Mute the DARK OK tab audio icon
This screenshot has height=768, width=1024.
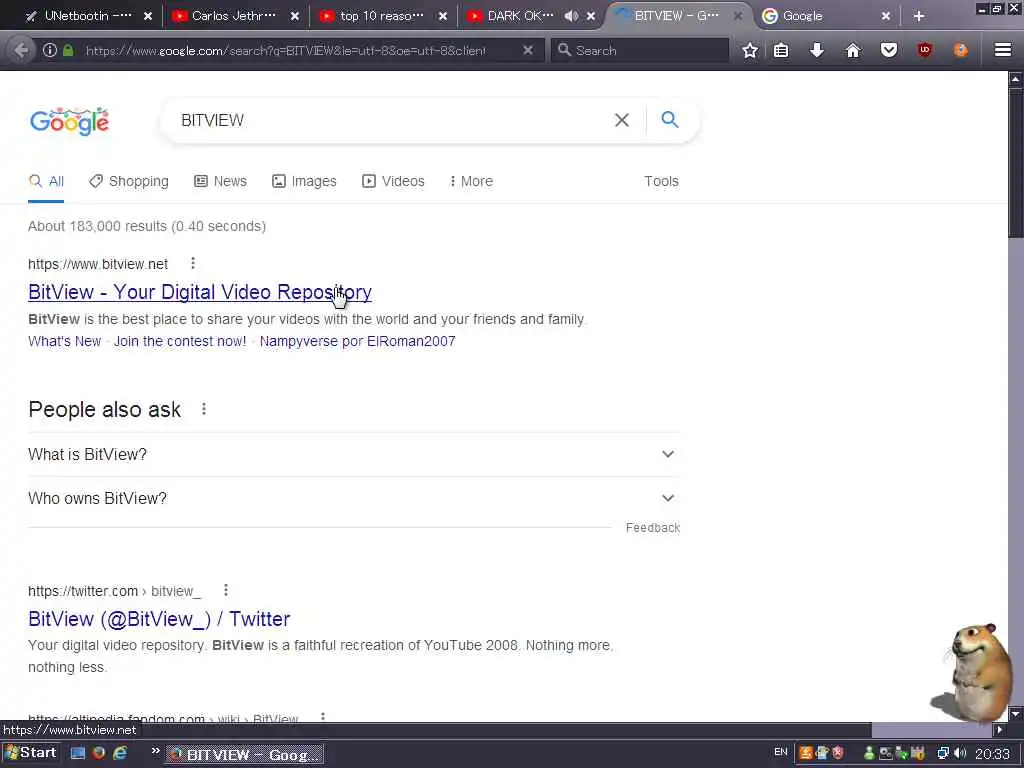click(x=571, y=16)
